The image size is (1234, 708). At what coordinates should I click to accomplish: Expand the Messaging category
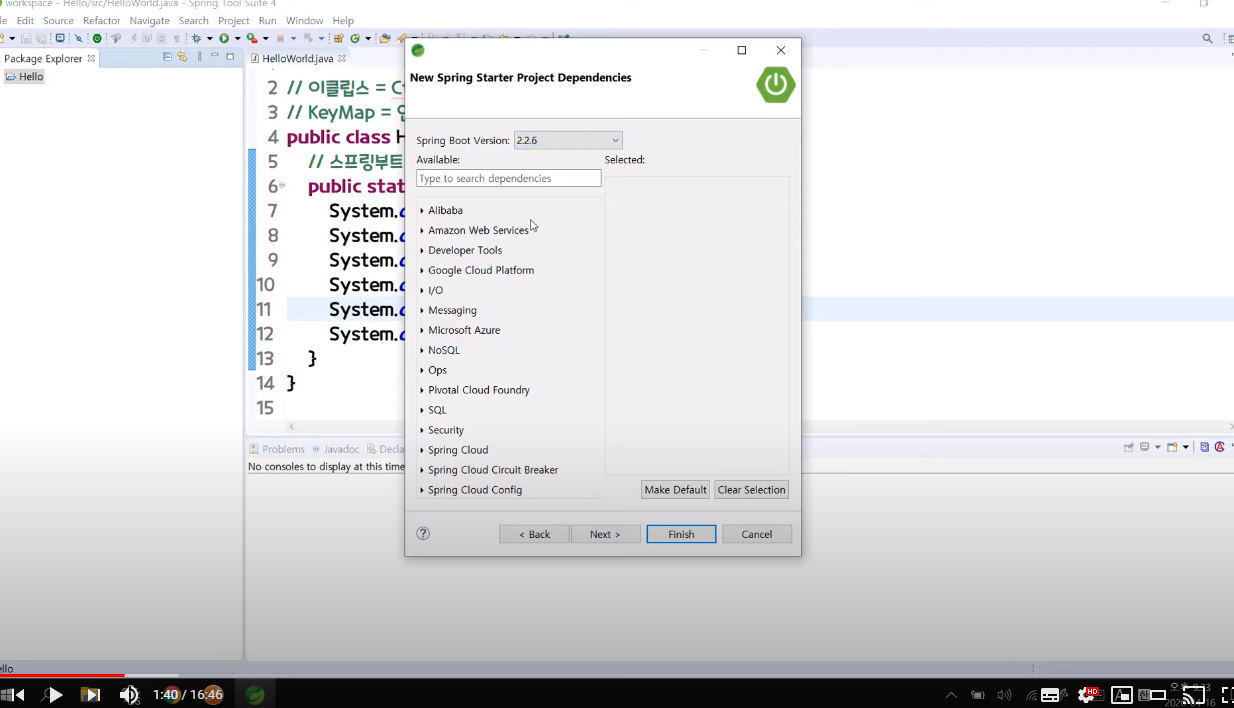click(422, 311)
